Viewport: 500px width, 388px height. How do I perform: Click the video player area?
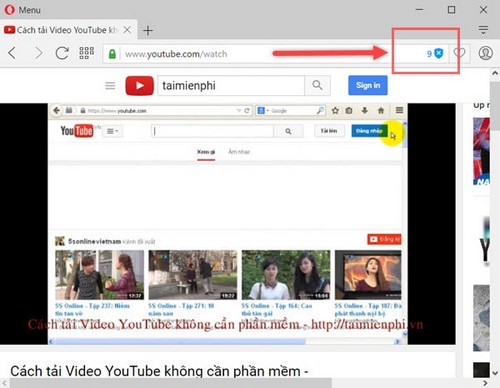click(x=228, y=224)
